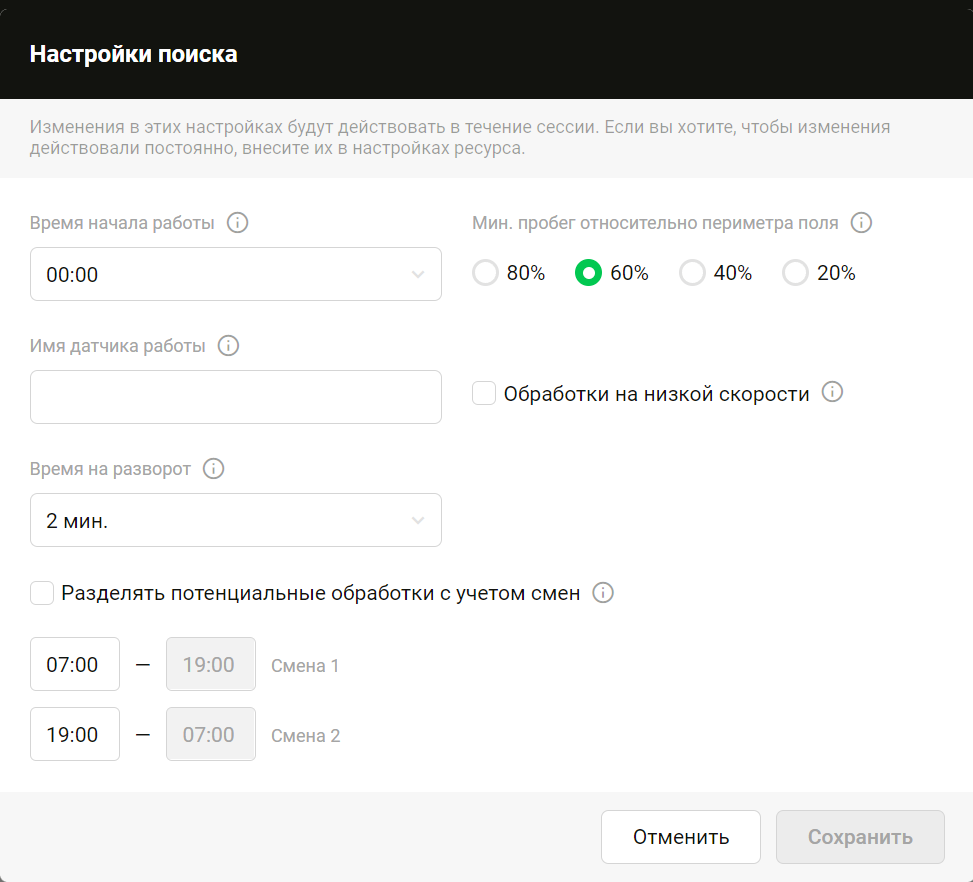Select the 07:00 start field for Смена 1

[x=75, y=663]
